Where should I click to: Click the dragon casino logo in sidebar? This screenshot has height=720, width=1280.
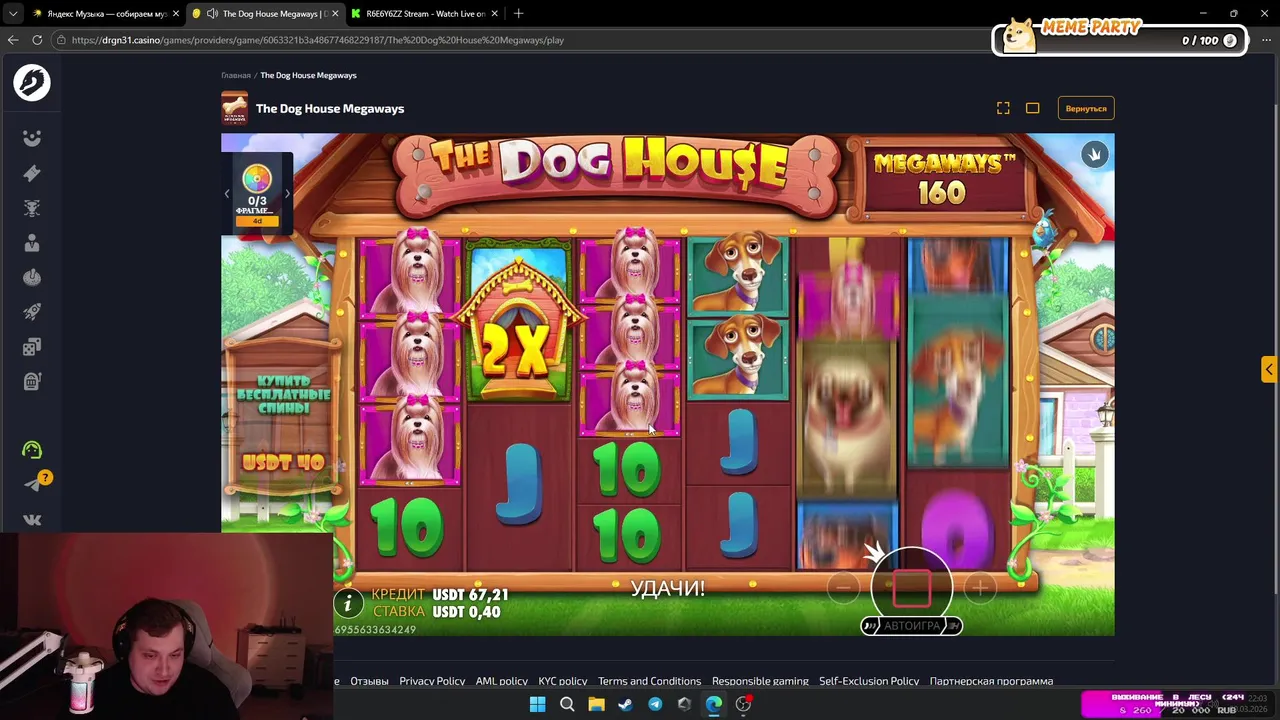click(x=32, y=82)
